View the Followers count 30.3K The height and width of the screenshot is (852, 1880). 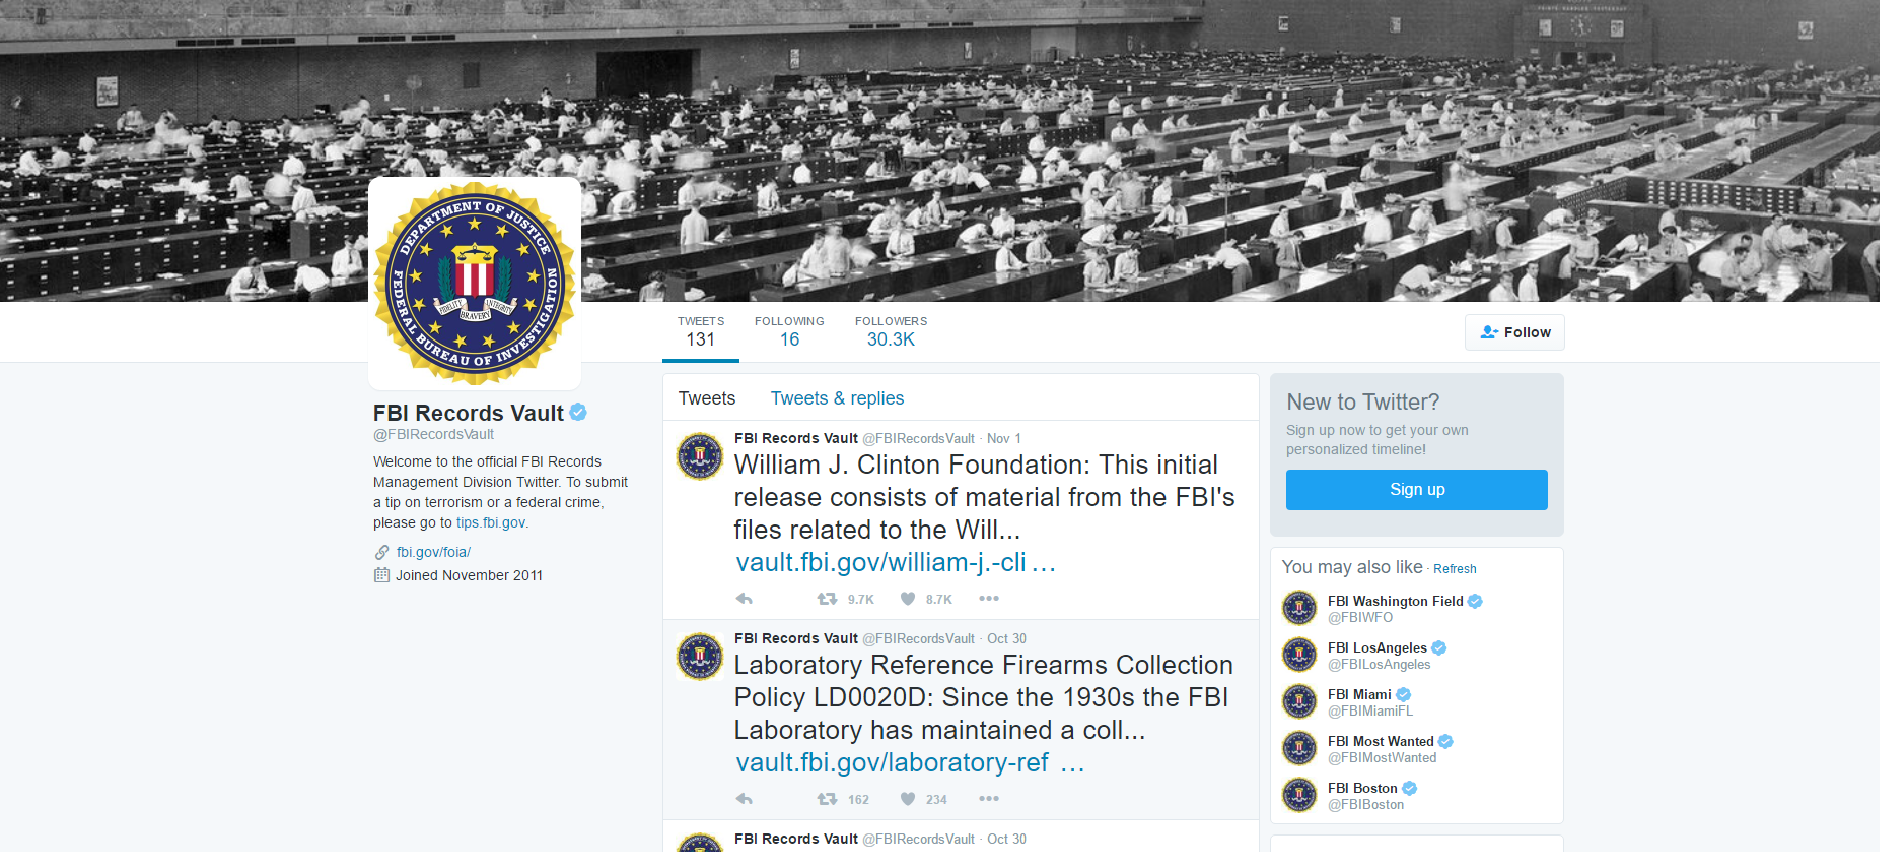(891, 332)
